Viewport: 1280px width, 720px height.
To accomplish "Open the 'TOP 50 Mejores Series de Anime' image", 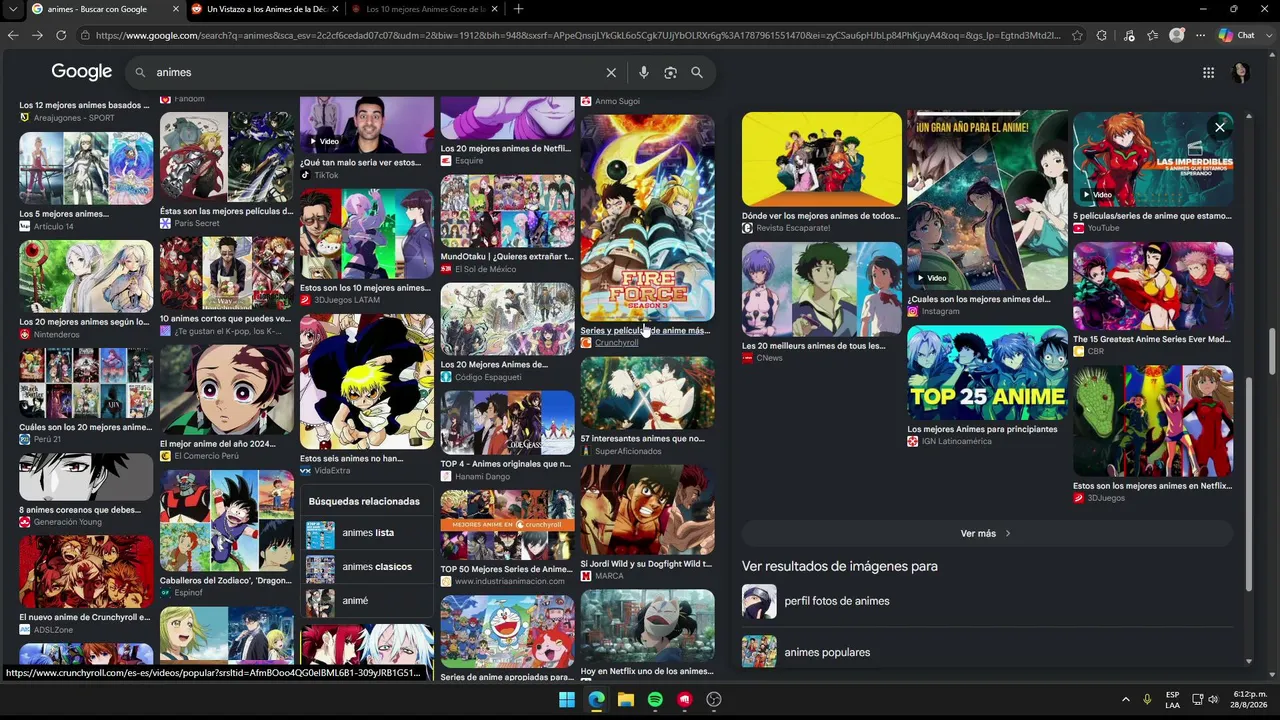I will 508,525.
